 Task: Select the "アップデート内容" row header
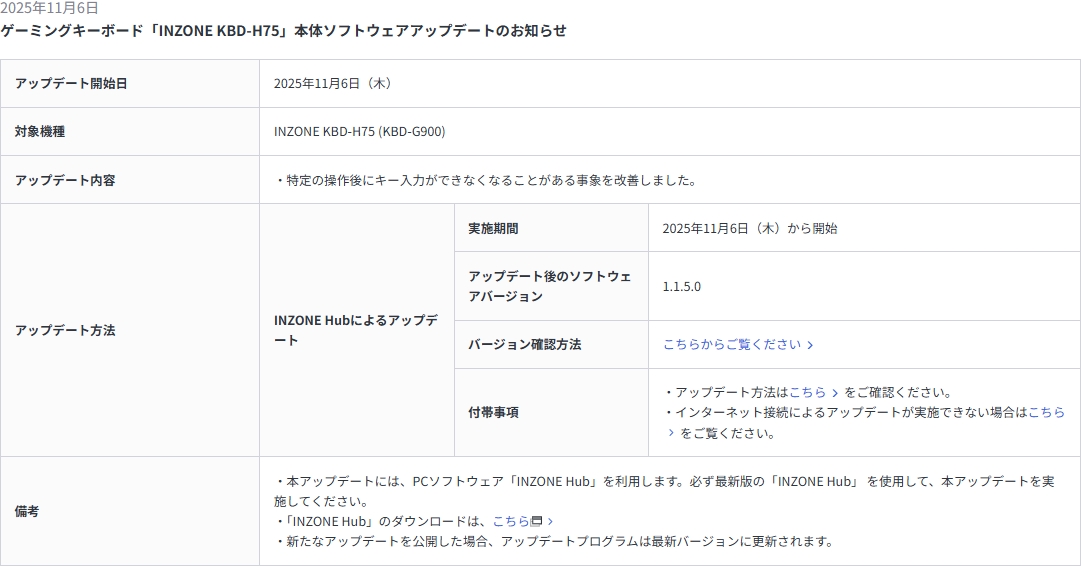click(65, 180)
